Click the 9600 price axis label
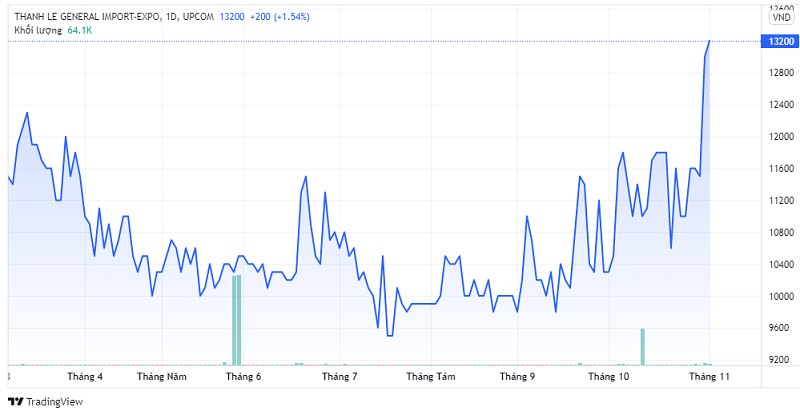 click(781, 328)
